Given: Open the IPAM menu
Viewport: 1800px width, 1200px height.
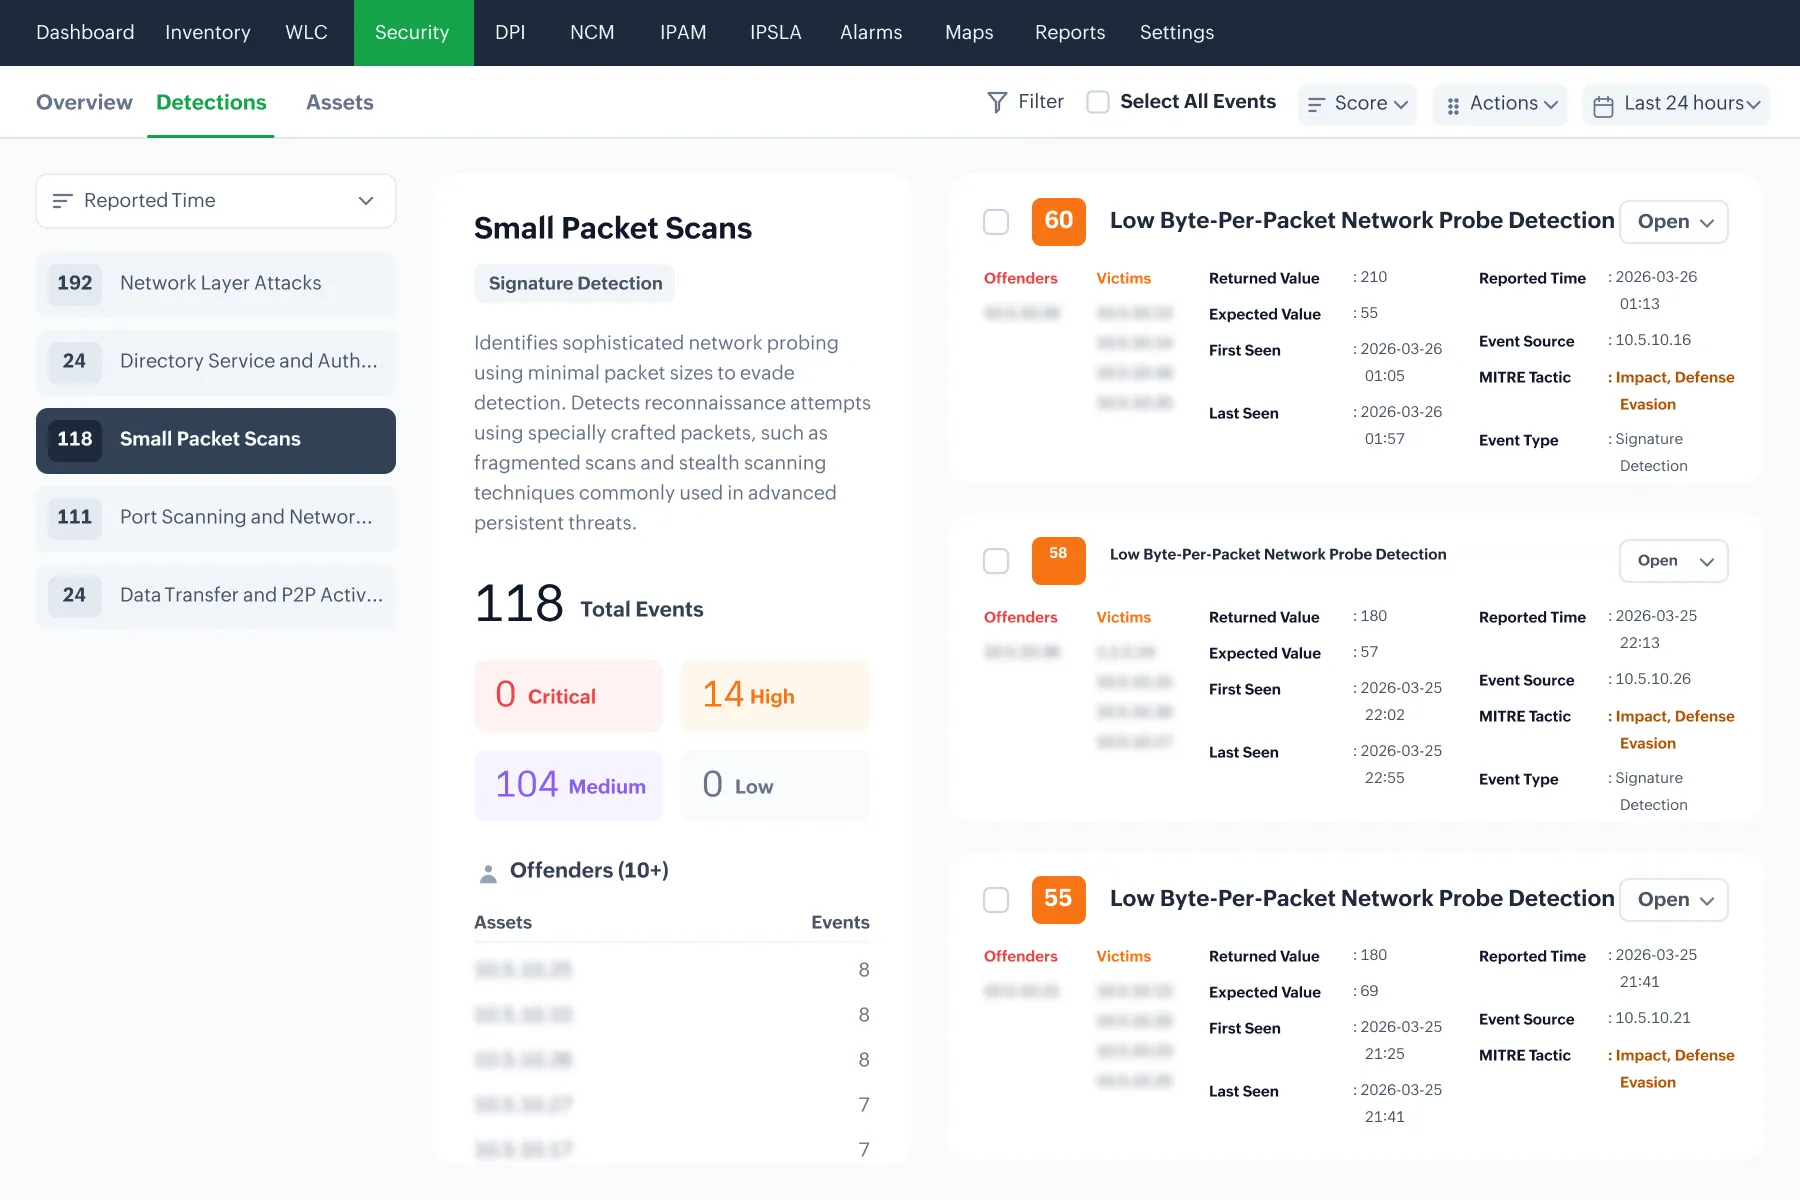Looking at the screenshot, I should point(683,33).
